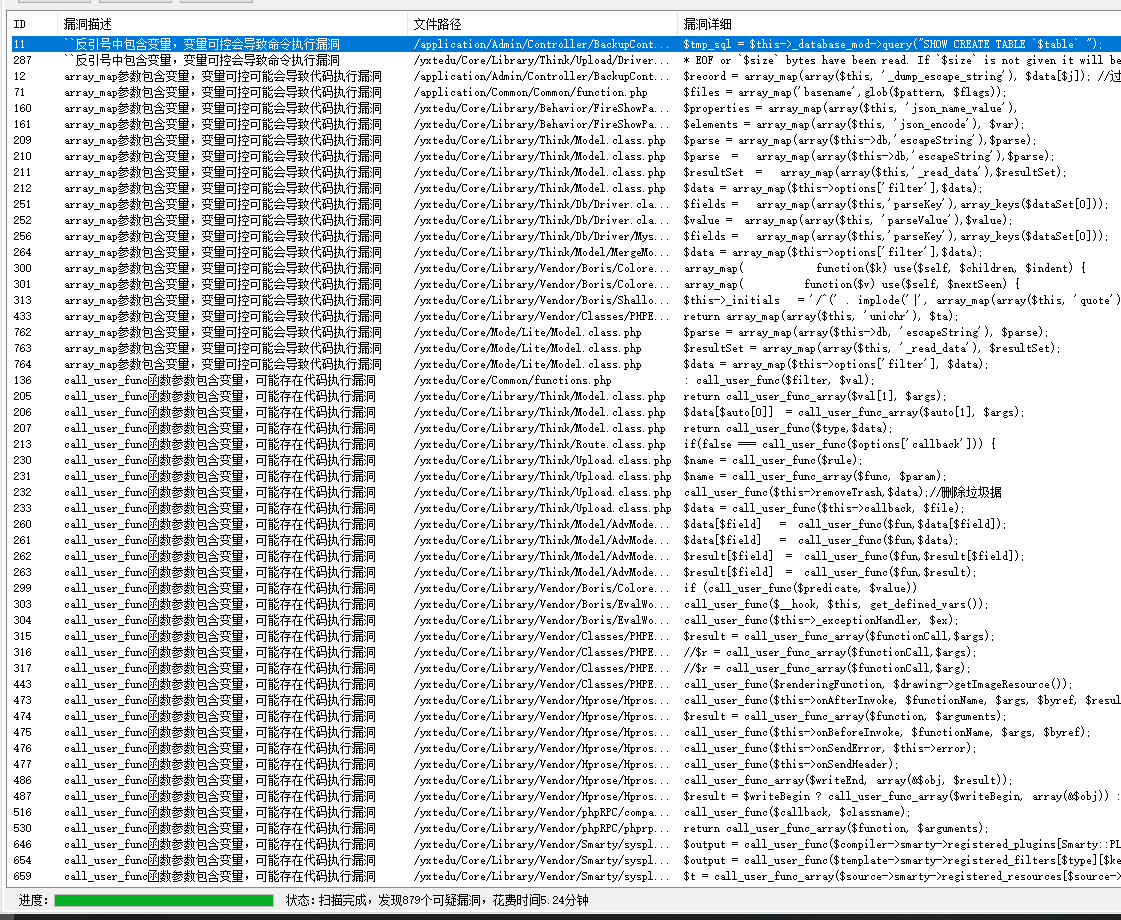This screenshot has width=1121, height=920.
Task: Click detail starting with $this->_initials
Action: [902, 300]
